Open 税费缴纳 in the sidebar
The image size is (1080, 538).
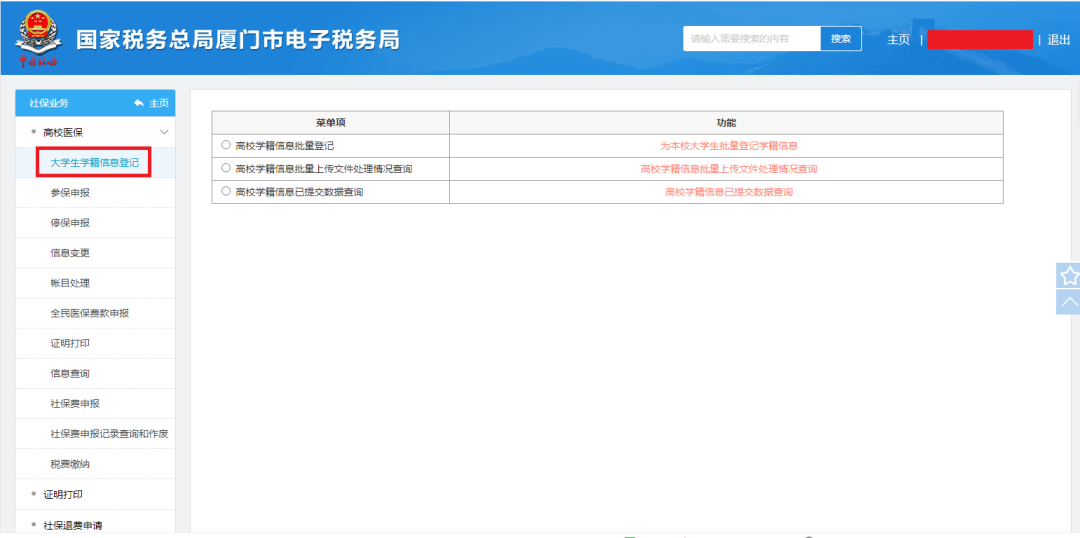70,464
